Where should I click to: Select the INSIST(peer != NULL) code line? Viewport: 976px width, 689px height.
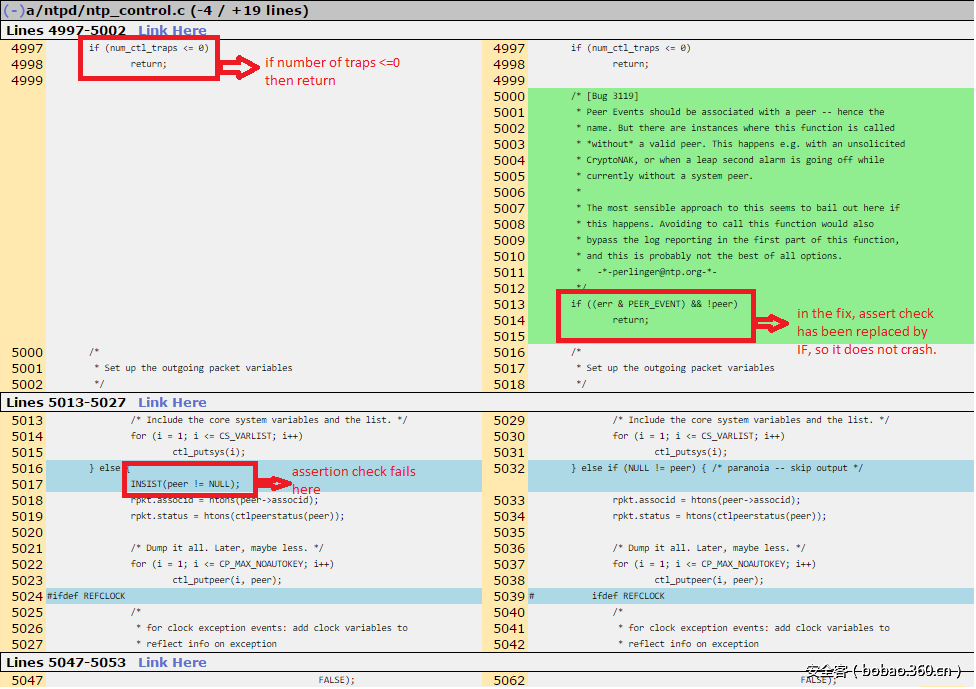pos(185,484)
